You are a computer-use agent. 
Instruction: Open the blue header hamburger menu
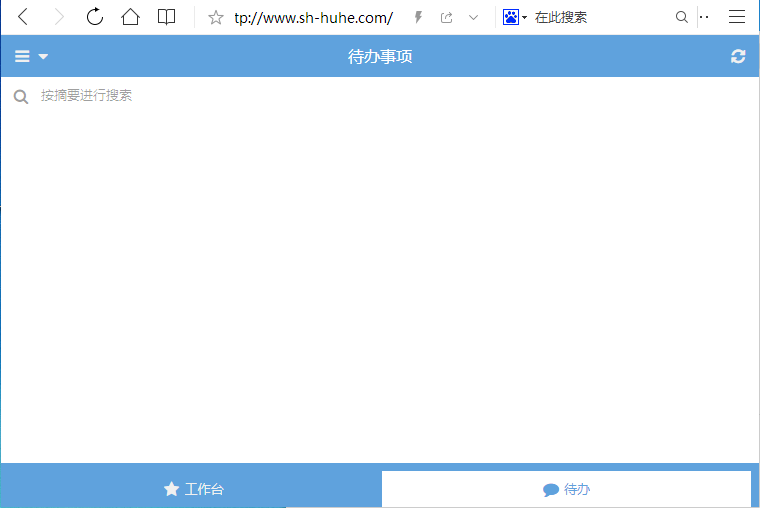click(22, 57)
